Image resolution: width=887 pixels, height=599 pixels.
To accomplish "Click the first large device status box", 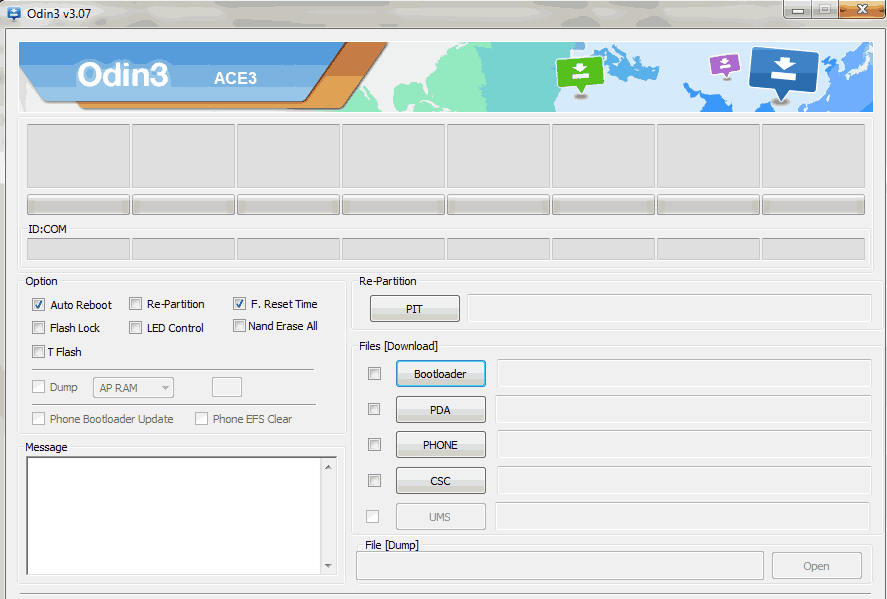I will tap(79, 156).
